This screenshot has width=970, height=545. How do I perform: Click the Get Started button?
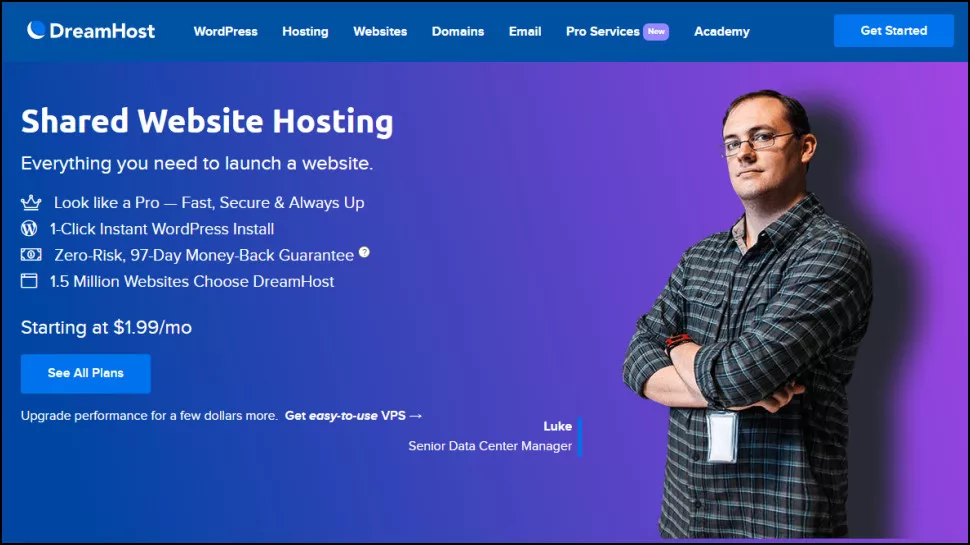pos(893,31)
